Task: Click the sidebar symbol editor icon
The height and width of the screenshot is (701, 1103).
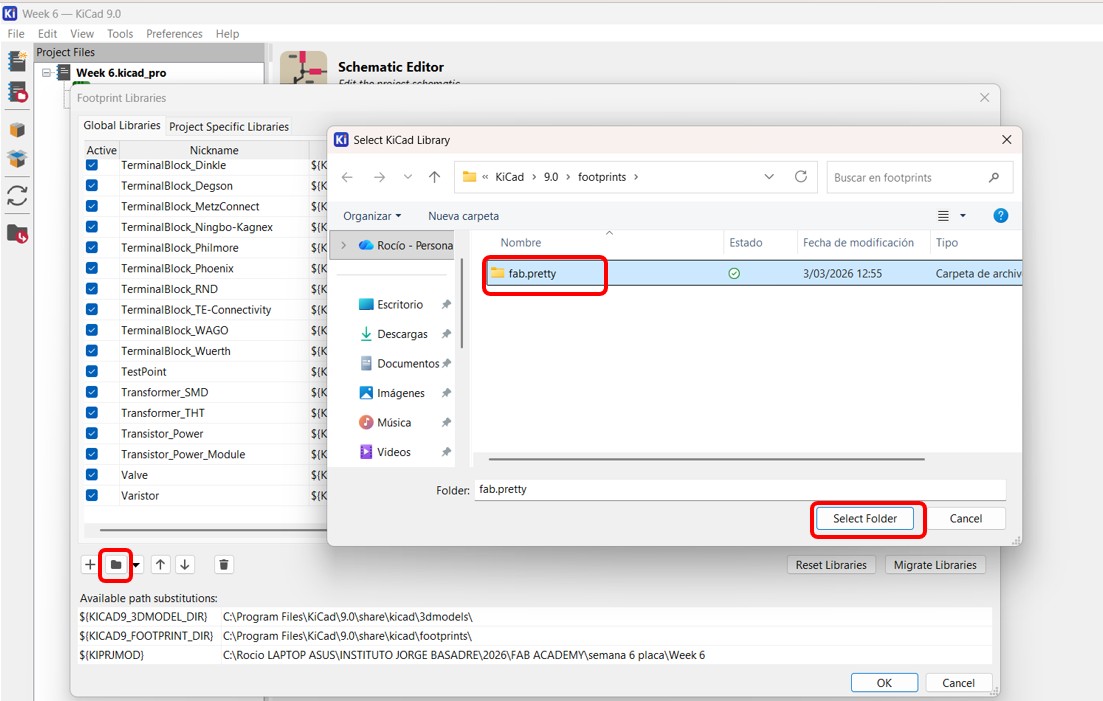Action: click(x=17, y=93)
